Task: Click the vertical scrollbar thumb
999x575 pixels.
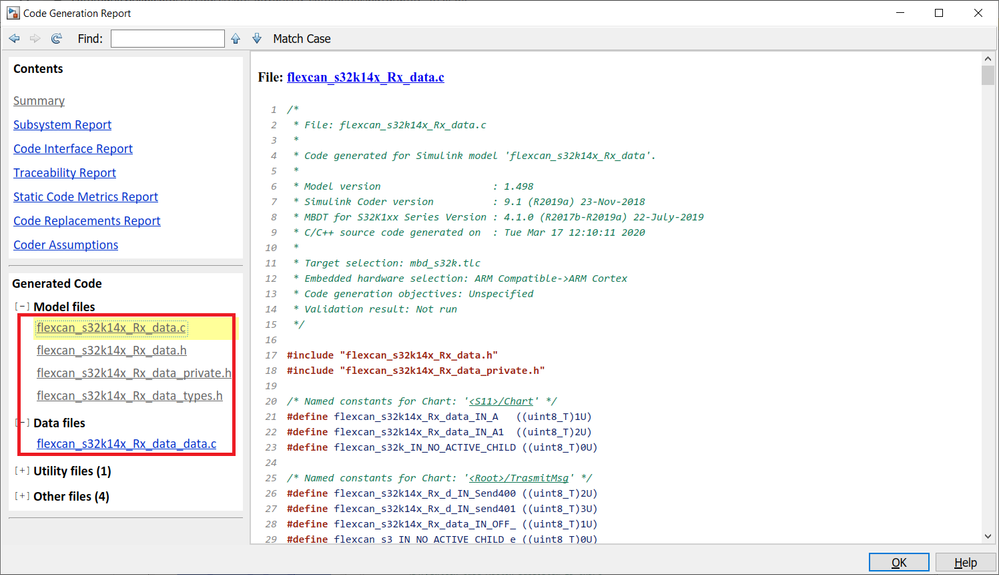Action: click(x=988, y=75)
